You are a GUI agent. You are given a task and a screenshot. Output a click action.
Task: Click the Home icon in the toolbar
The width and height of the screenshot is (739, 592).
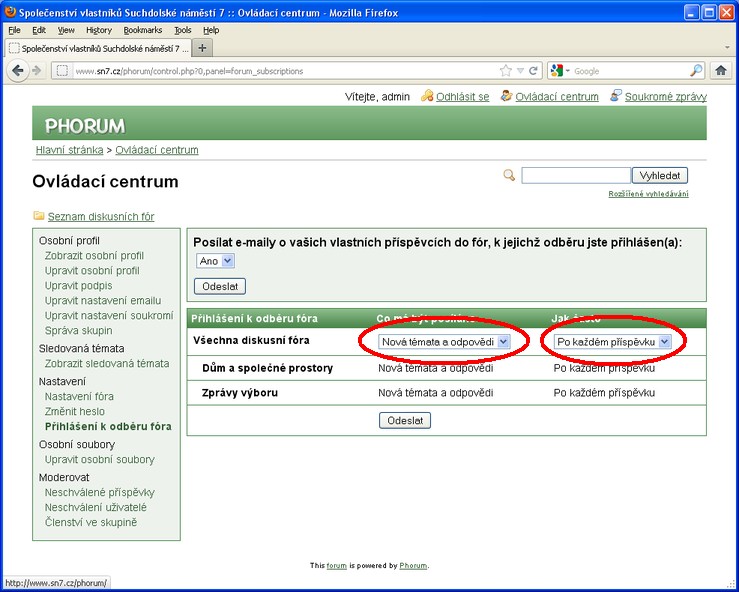coord(721,71)
